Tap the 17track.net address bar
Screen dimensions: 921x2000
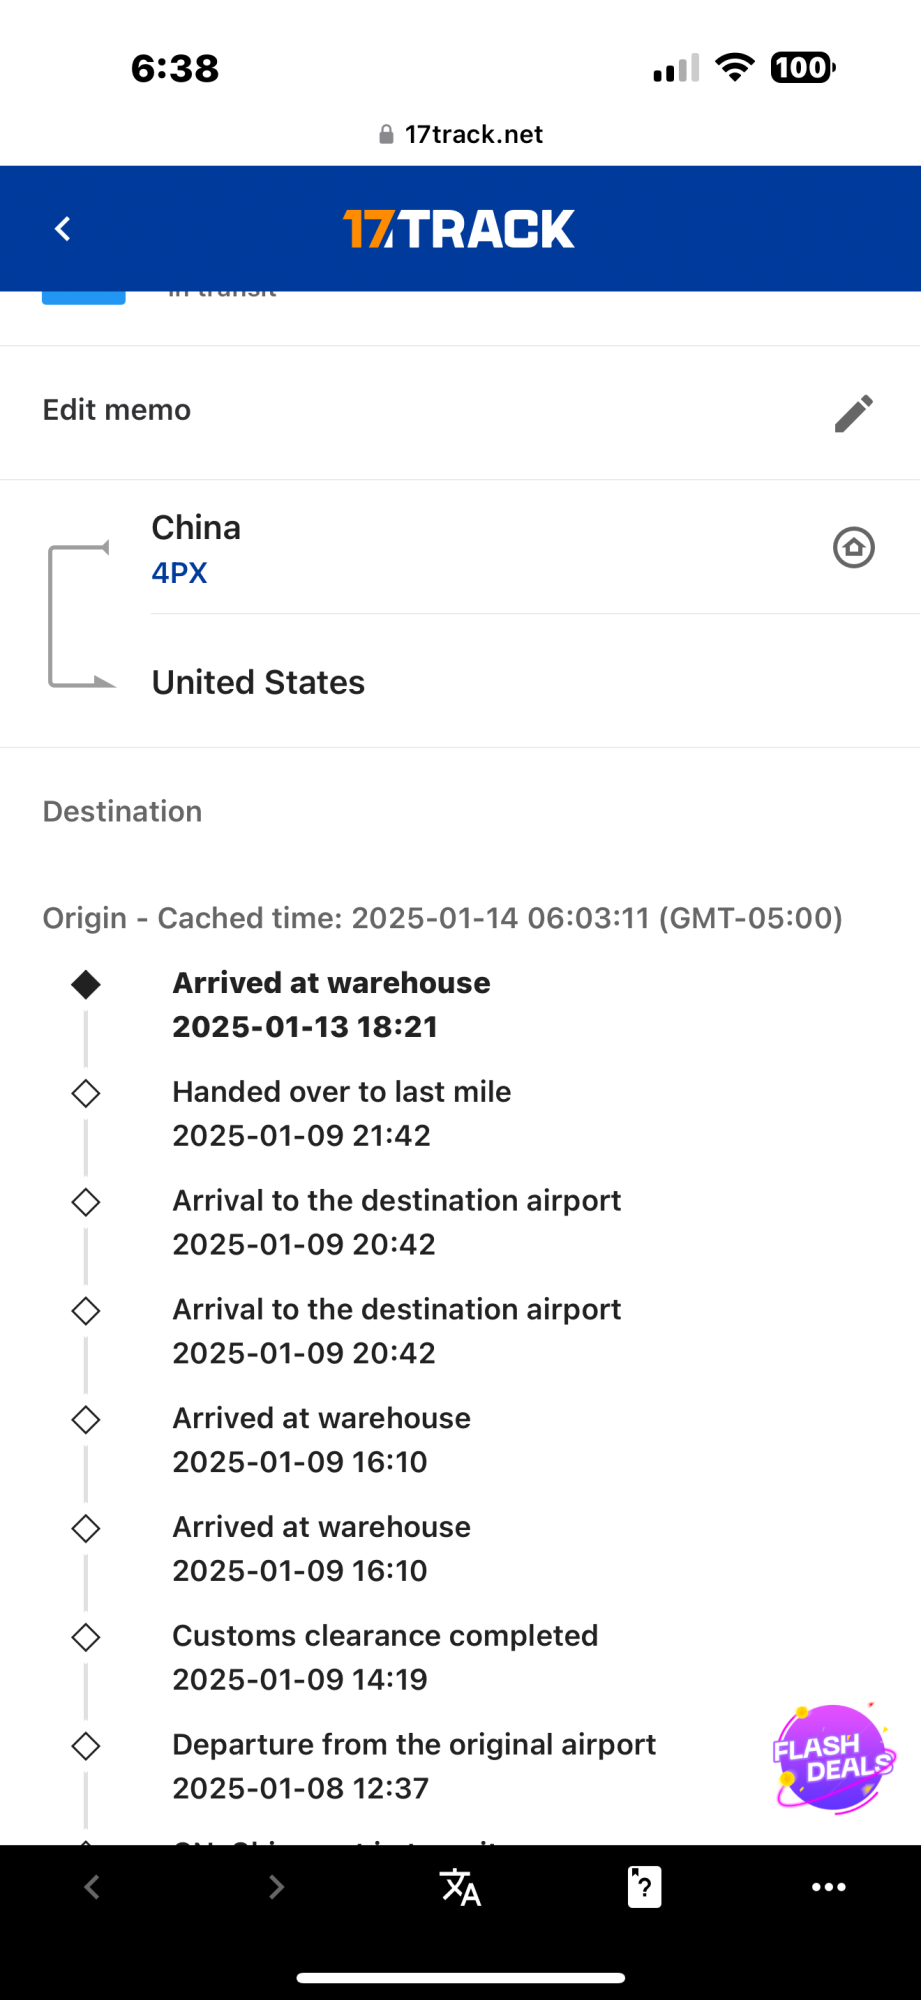pos(461,134)
